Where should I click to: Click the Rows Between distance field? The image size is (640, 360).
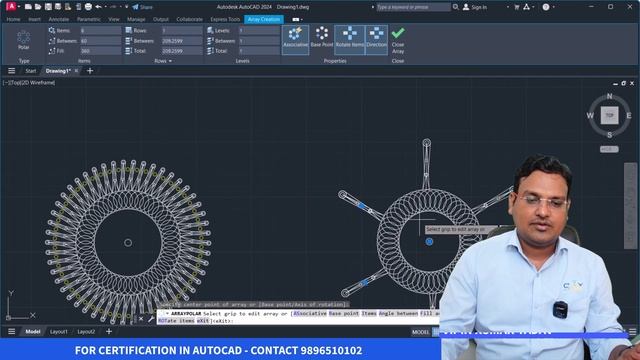[182, 41]
